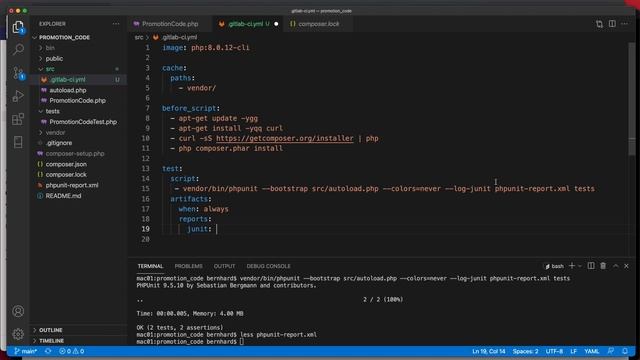Open terminal launch profile dropdown arrow
Viewport: 640px width, 360px height.
tap(580, 266)
